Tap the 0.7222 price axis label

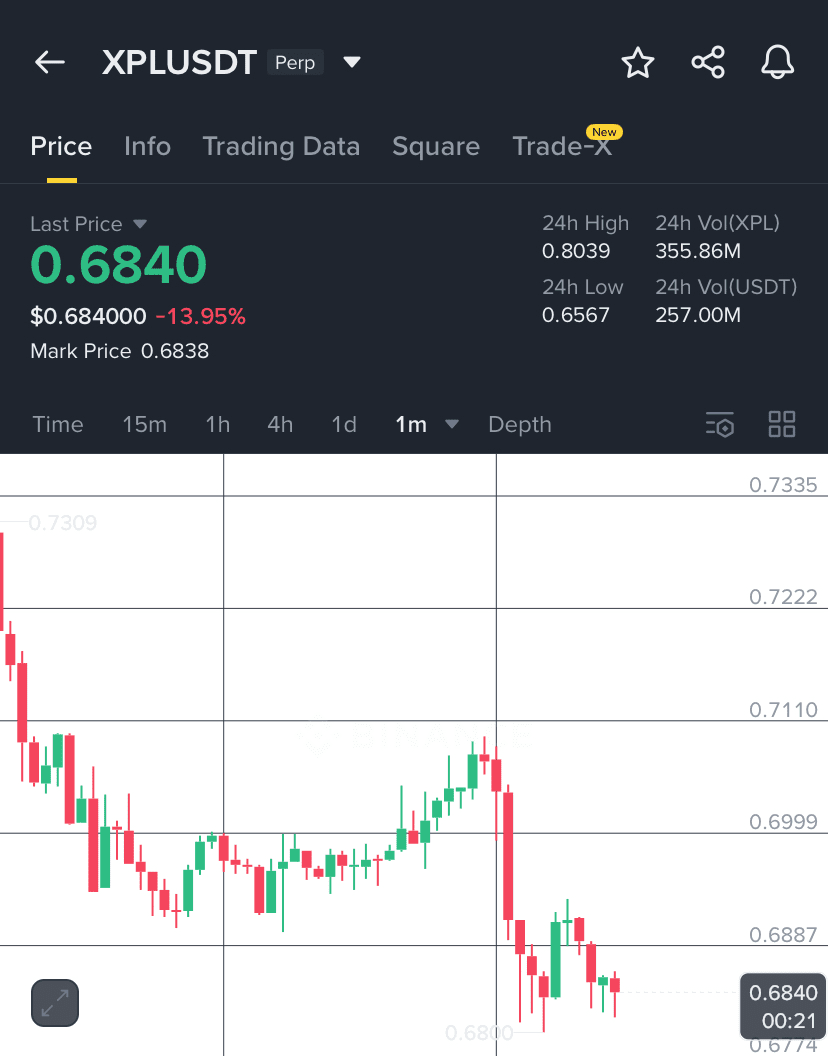click(783, 597)
